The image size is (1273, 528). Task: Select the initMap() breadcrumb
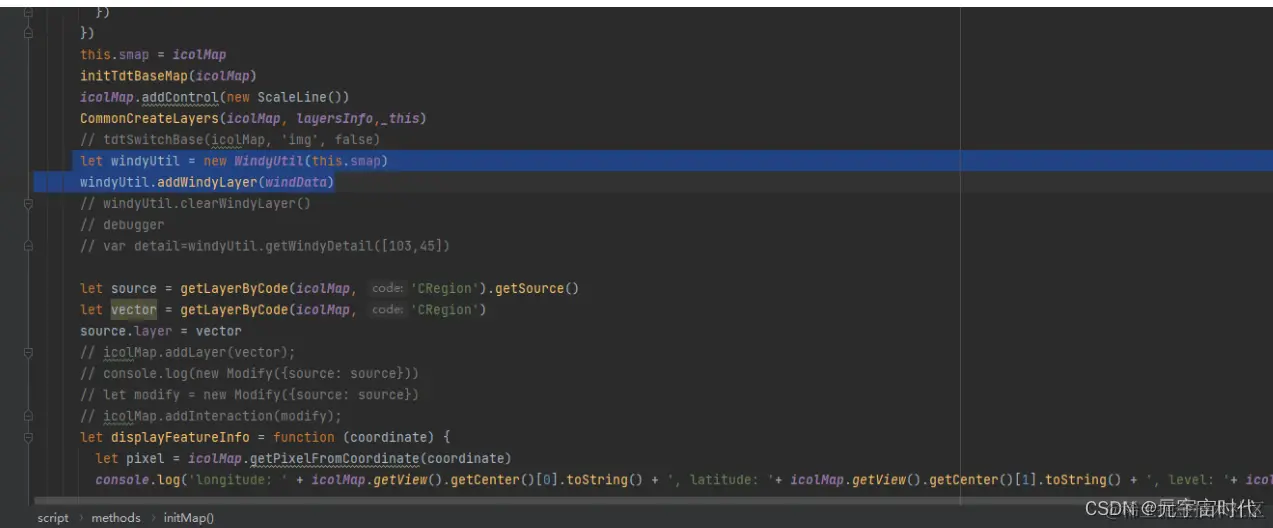[x=189, y=518]
